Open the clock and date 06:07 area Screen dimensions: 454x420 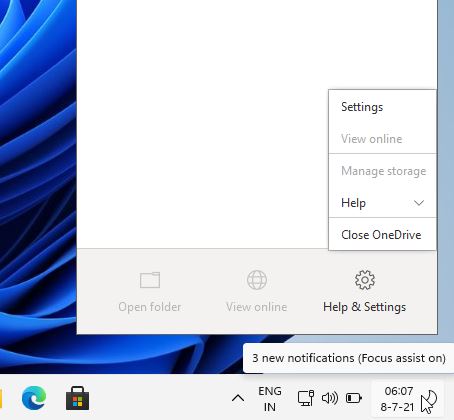[397, 399]
